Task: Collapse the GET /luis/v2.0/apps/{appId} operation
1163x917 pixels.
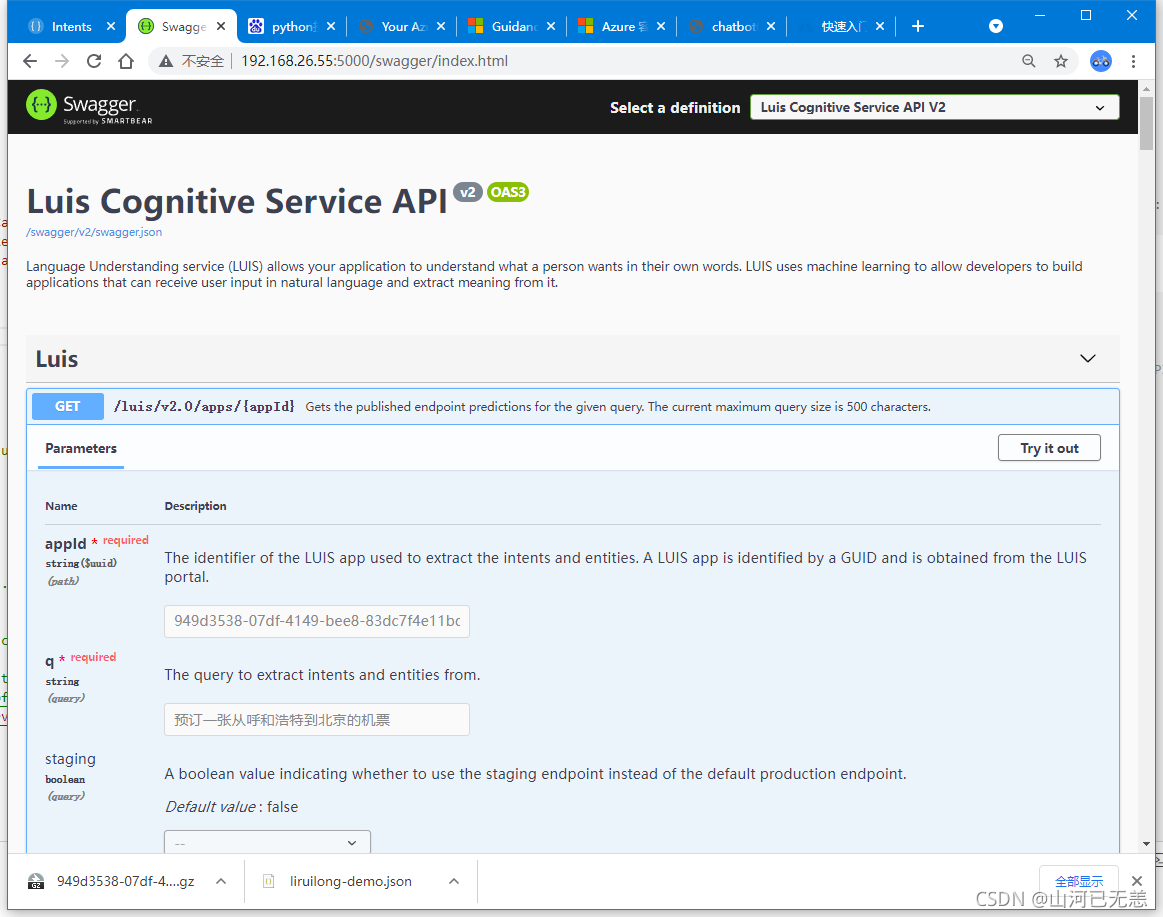Action: point(573,407)
